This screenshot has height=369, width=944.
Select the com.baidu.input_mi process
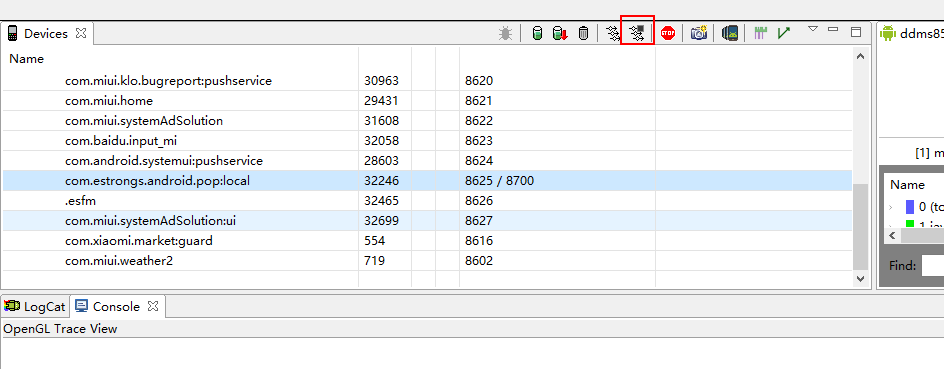tap(121, 141)
